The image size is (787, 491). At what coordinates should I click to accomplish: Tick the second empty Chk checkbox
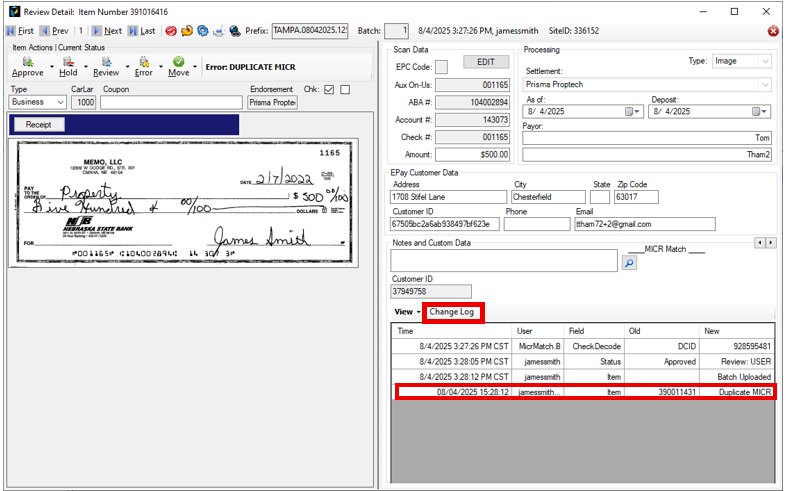pos(345,90)
